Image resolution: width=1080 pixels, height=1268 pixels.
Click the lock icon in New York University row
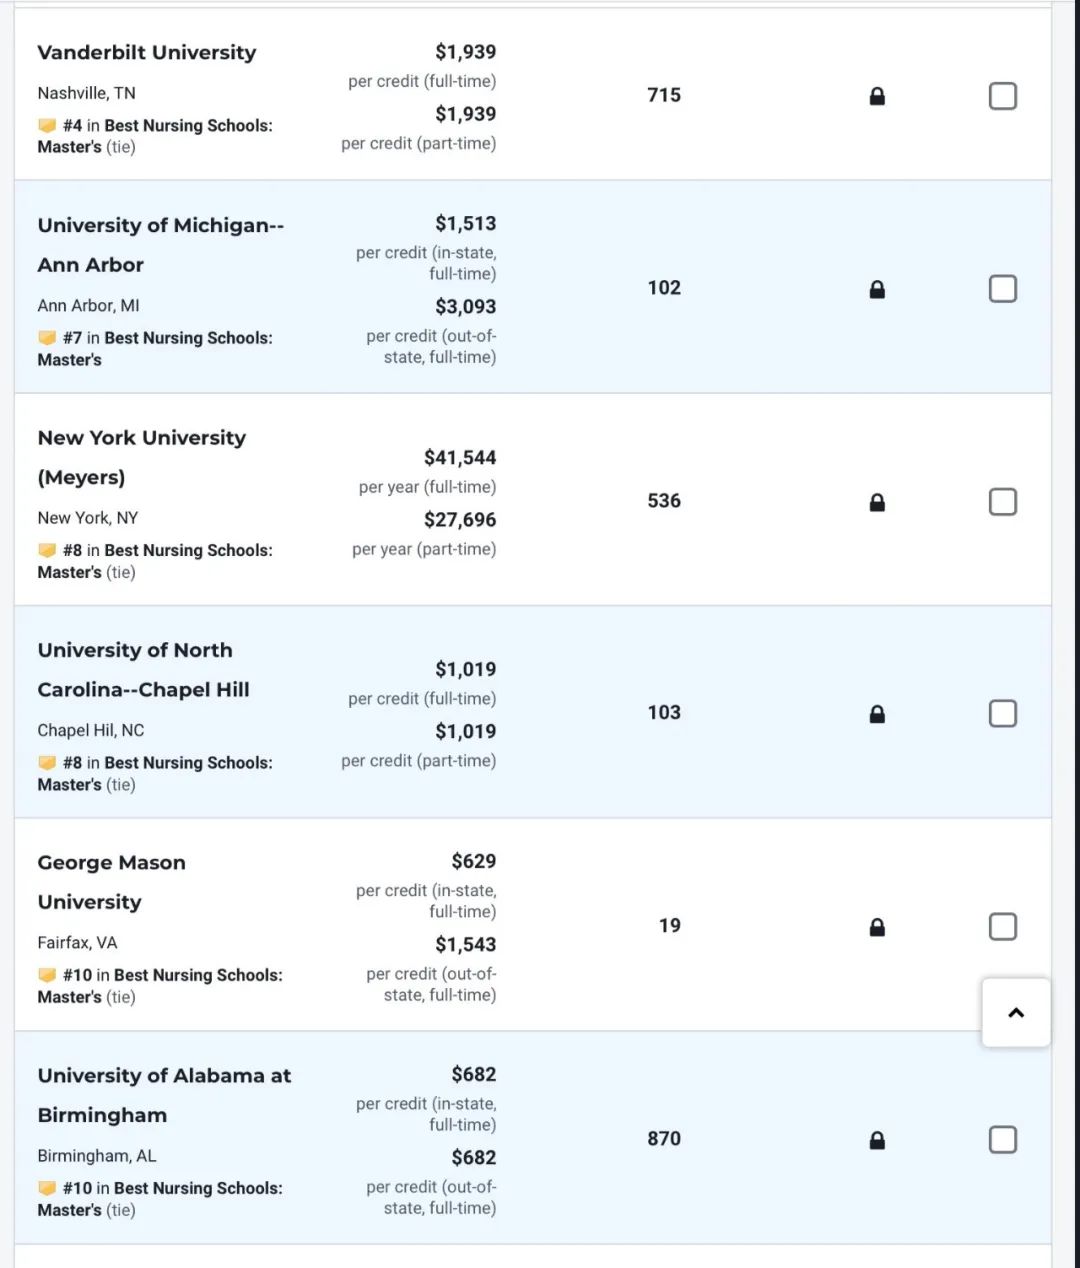(877, 502)
